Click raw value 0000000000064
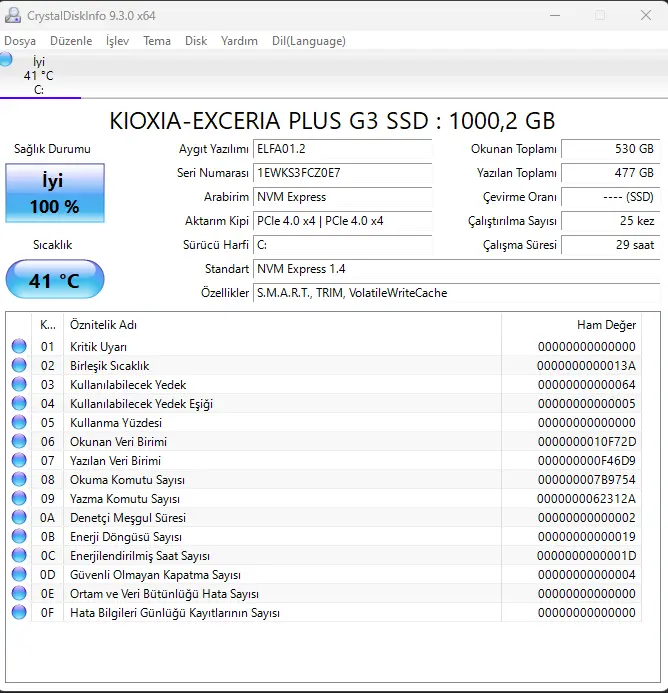 pyautogui.click(x=586, y=385)
